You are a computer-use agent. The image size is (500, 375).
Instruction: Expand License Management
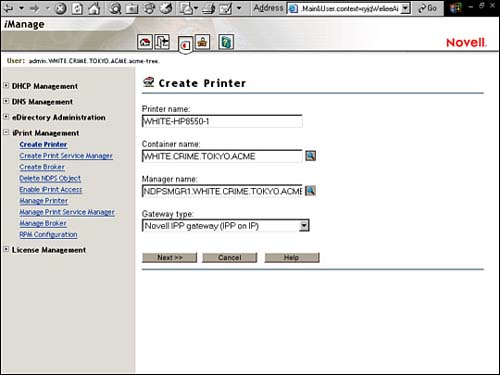click(6, 249)
